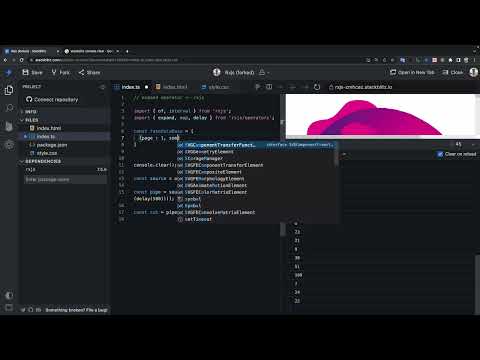Click the Close preview button
This screenshot has height=360, width=480.
click(x=452, y=72)
